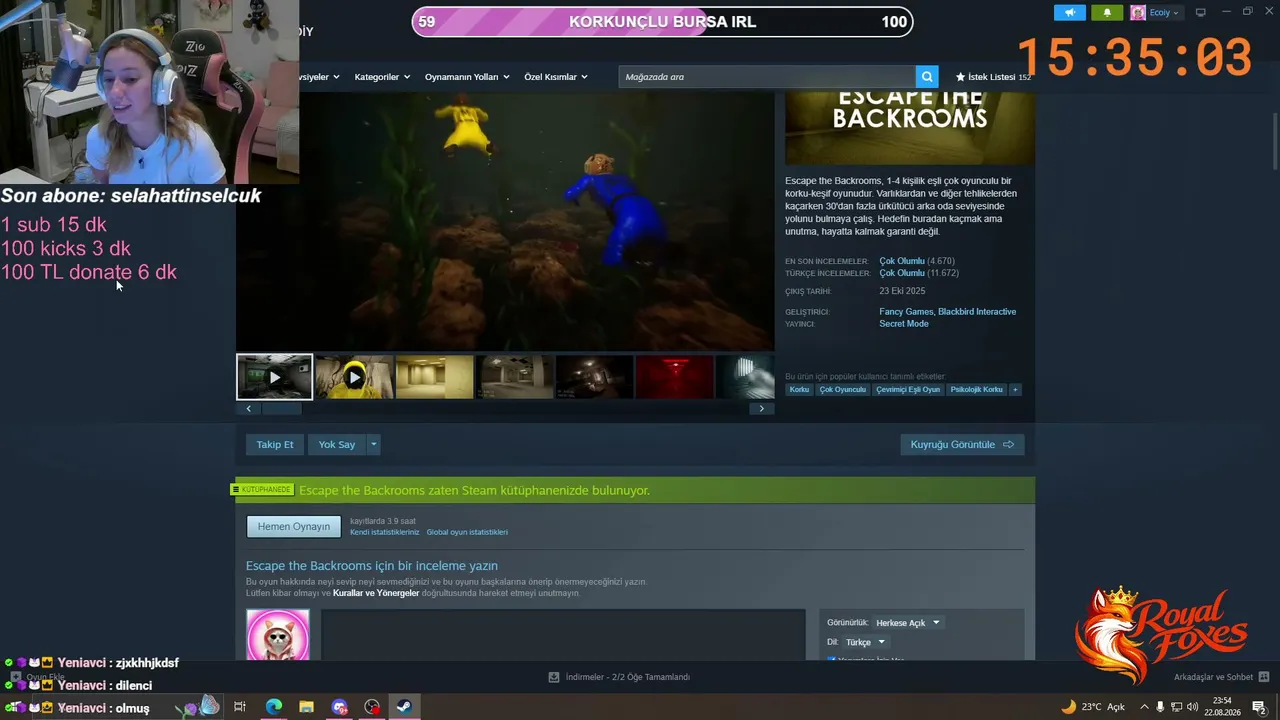The height and width of the screenshot is (720, 1280).
Task: Expand the Özel Kısımlar menu
Action: [556, 77]
